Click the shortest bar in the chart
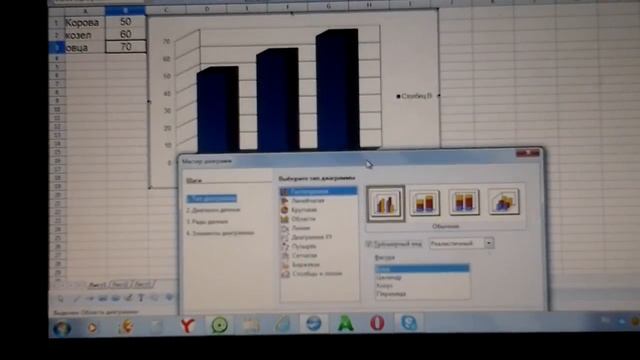Viewport: 640px width, 360px height. pos(218,109)
